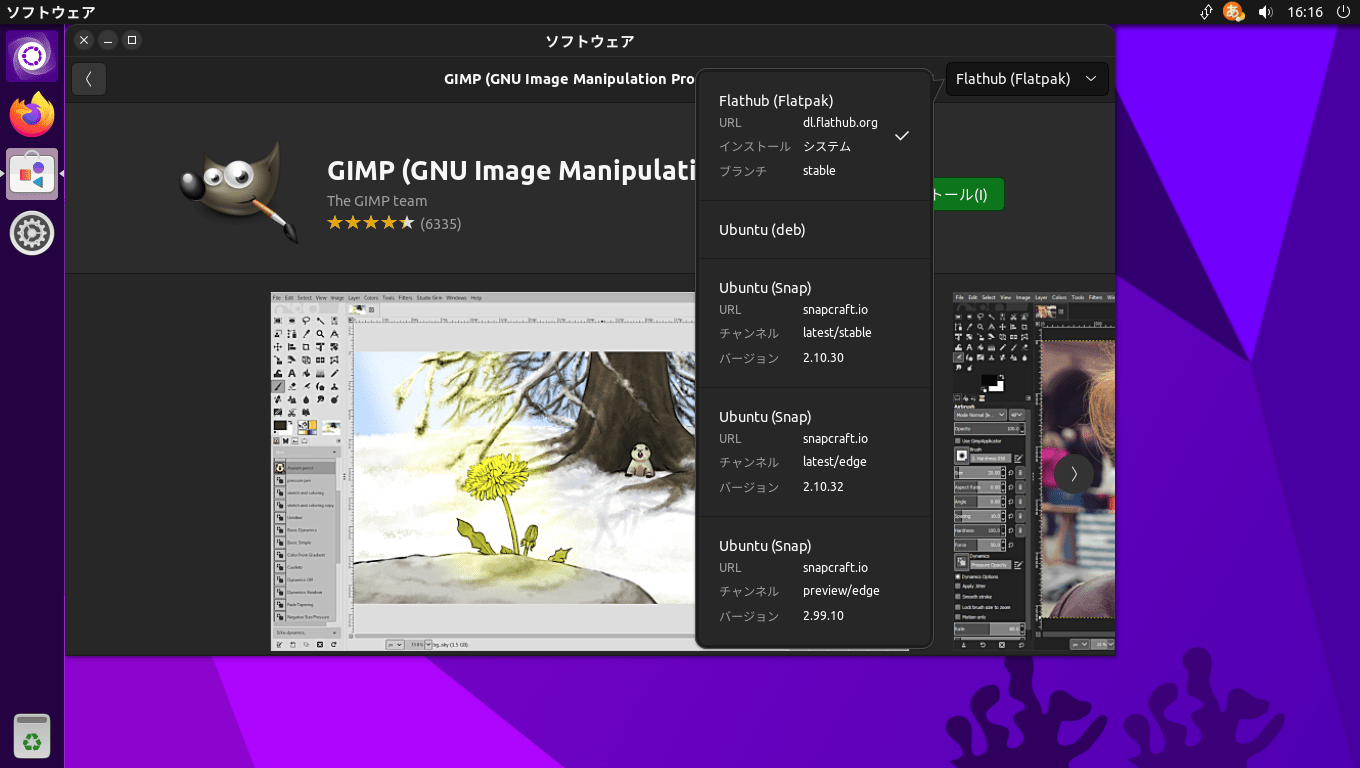Click the Ubuntu Software dock icon
This screenshot has height=768, width=1360.
(32, 175)
